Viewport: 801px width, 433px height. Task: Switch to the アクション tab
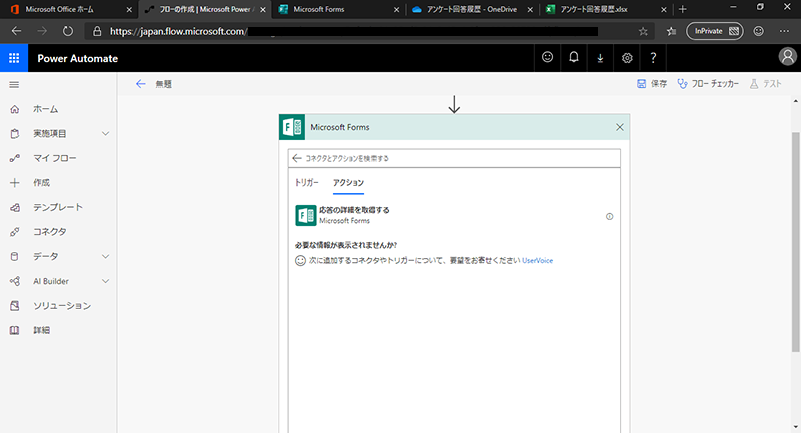[x=348, y=183]
